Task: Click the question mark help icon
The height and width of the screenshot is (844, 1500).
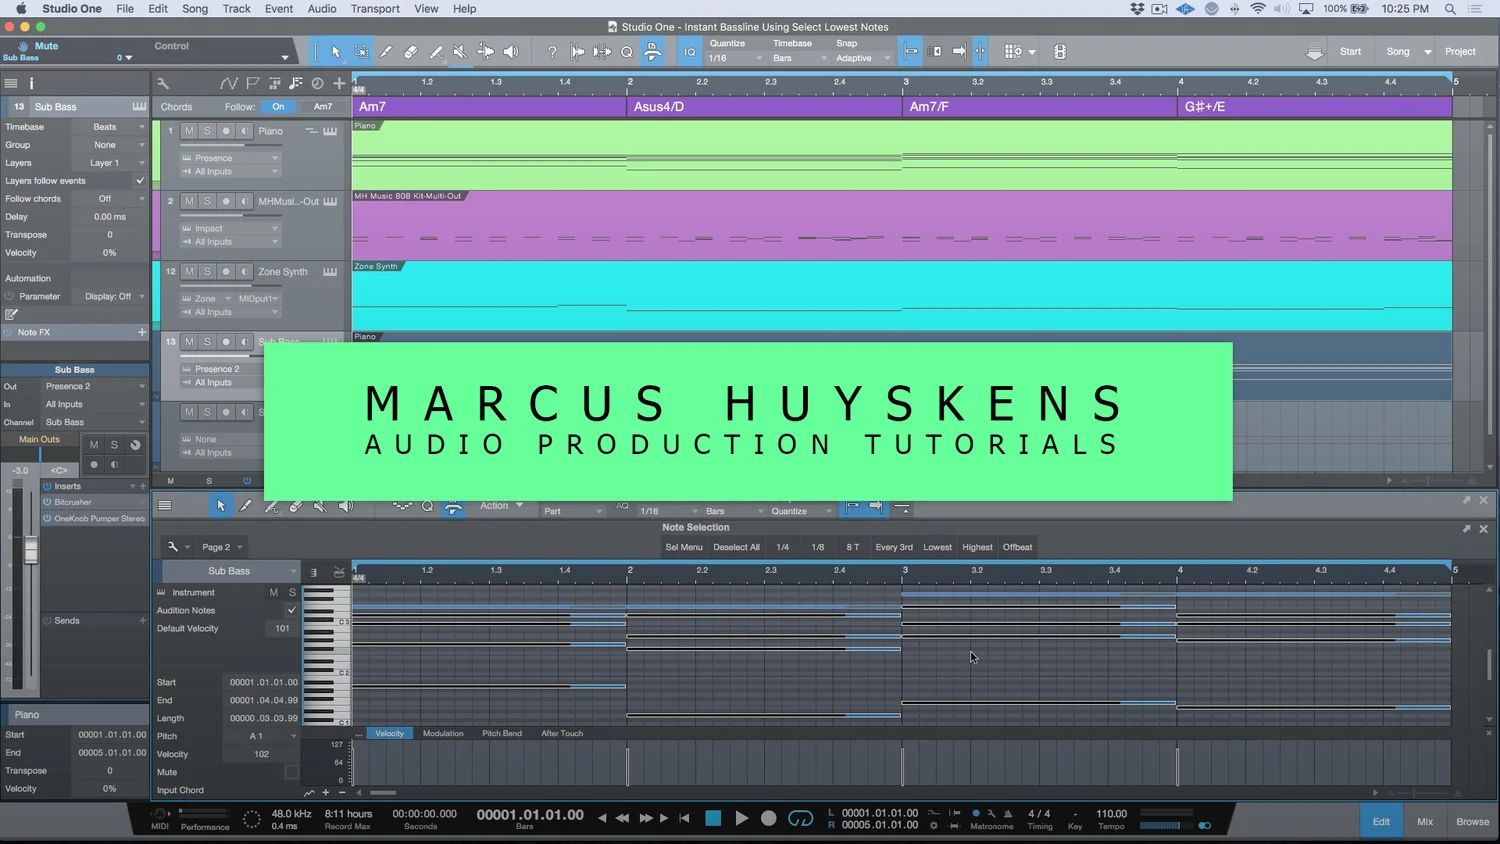Action: 552,52
